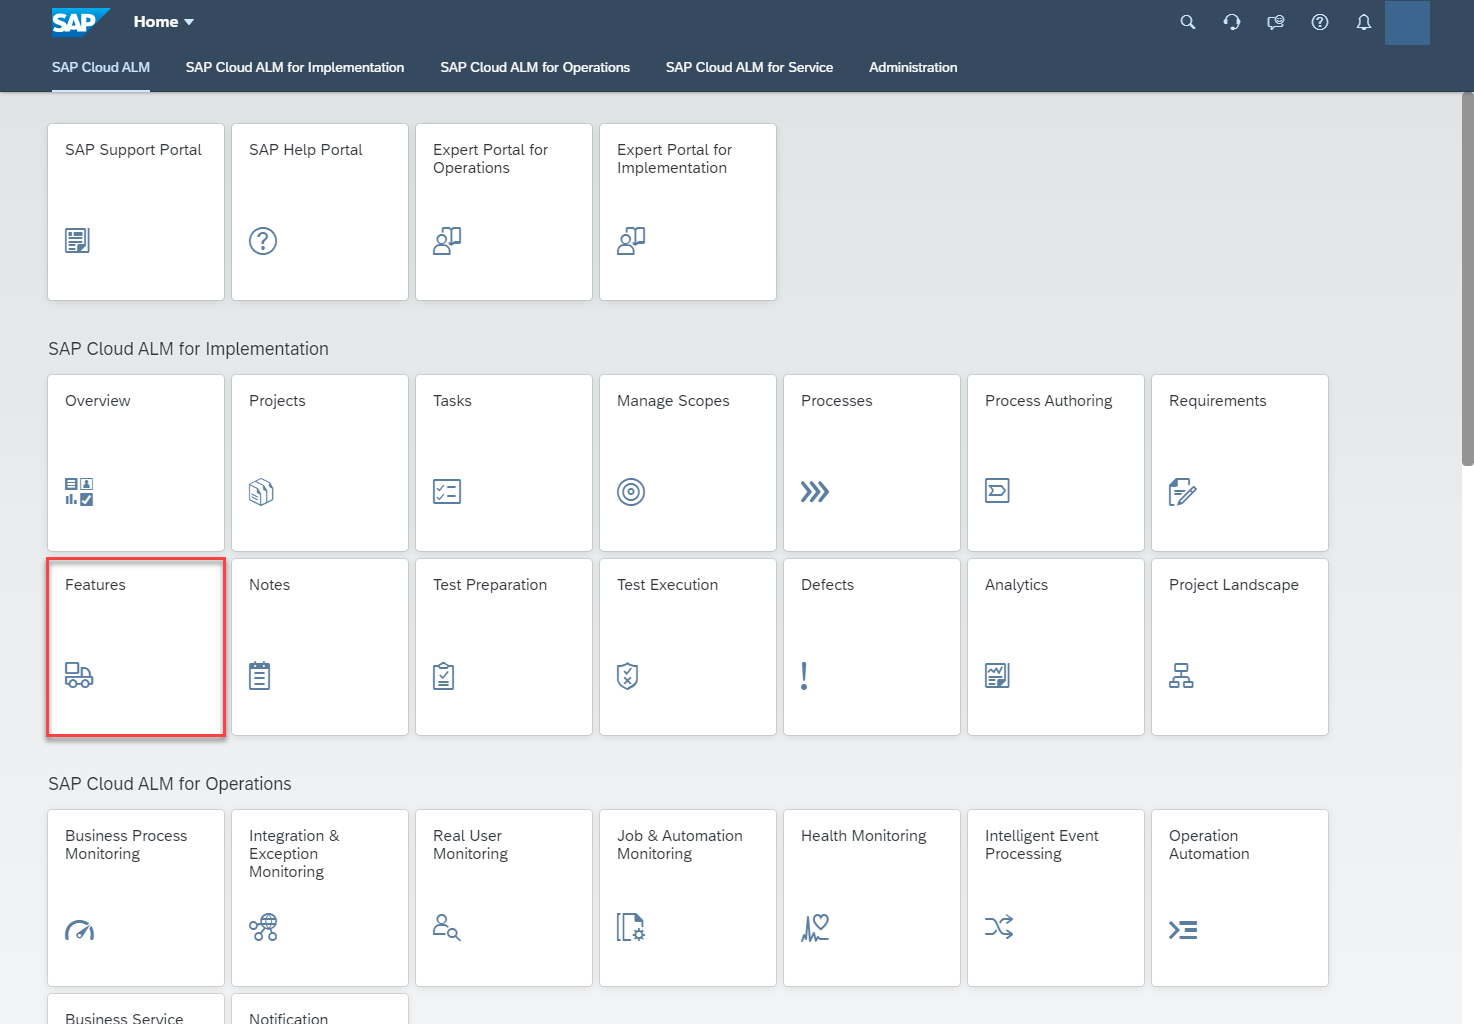Screen dimensions: 1474x1024
Task: Switch to the Administration tab
Action: coord(913,67)
